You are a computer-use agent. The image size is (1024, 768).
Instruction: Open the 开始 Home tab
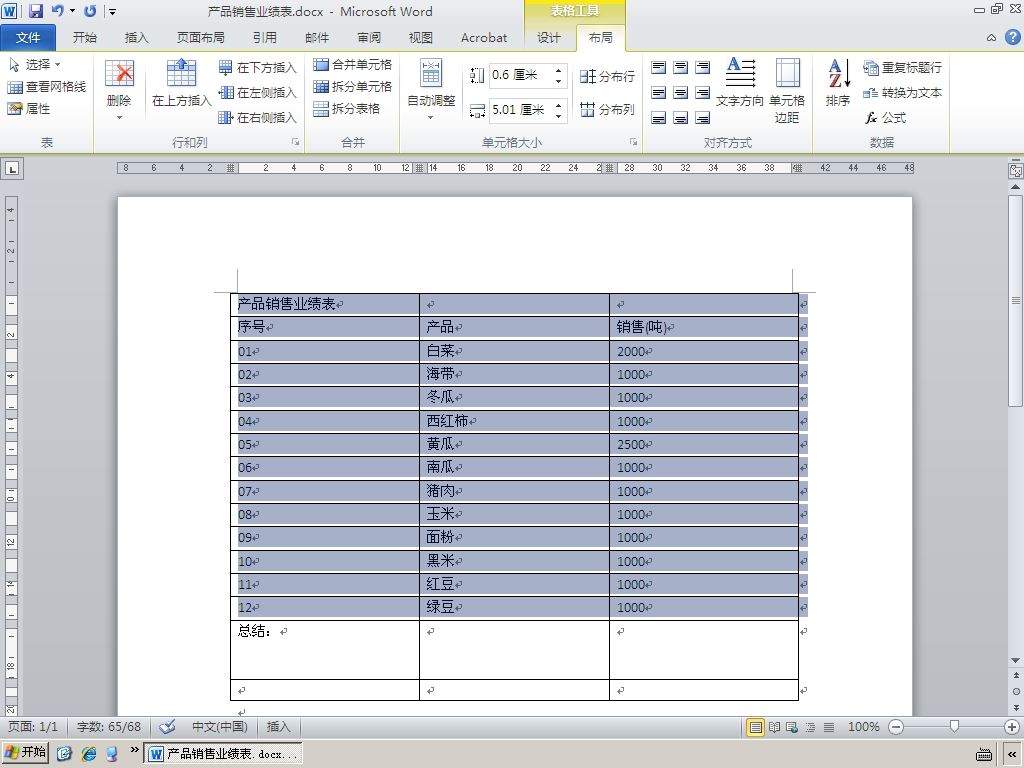(x=85, y=38)
